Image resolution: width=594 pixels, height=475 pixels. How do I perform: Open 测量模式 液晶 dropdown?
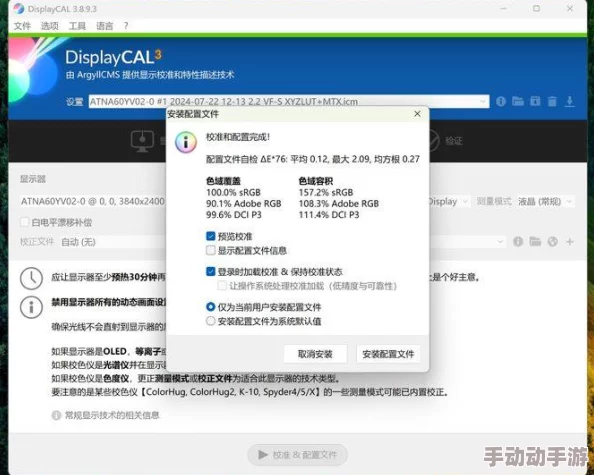click(x=546, y=202)
